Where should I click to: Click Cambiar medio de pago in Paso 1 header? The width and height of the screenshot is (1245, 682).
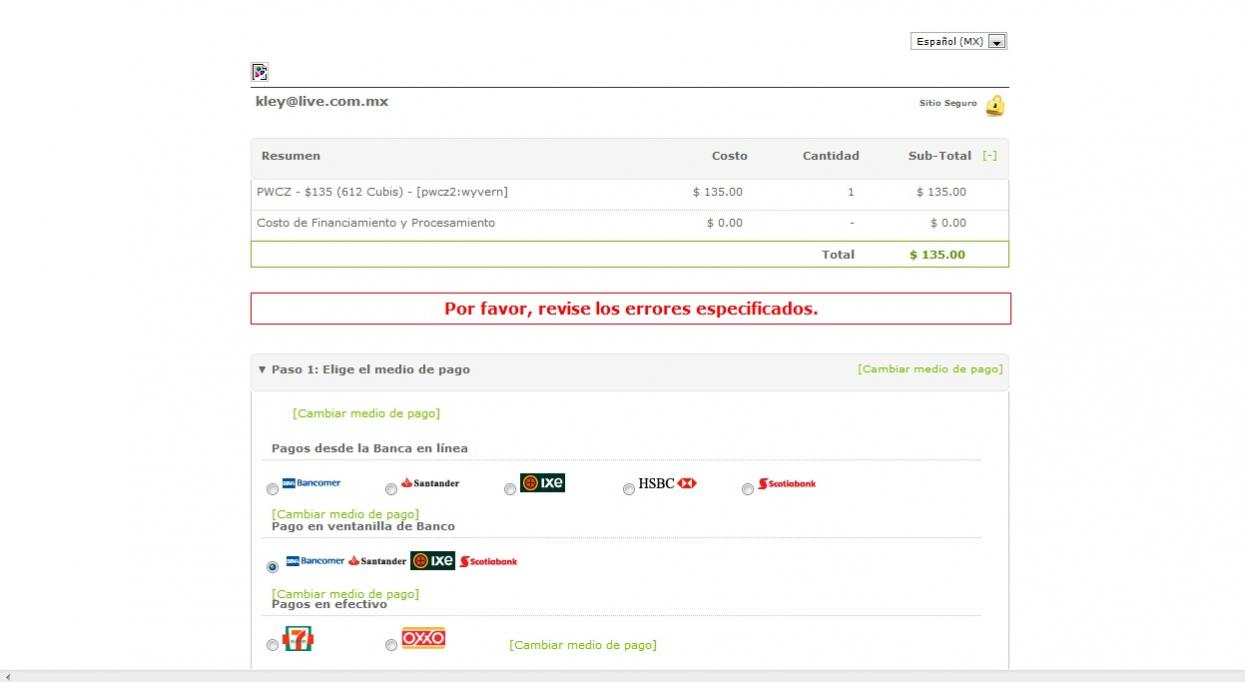click(x=930, y=369)
